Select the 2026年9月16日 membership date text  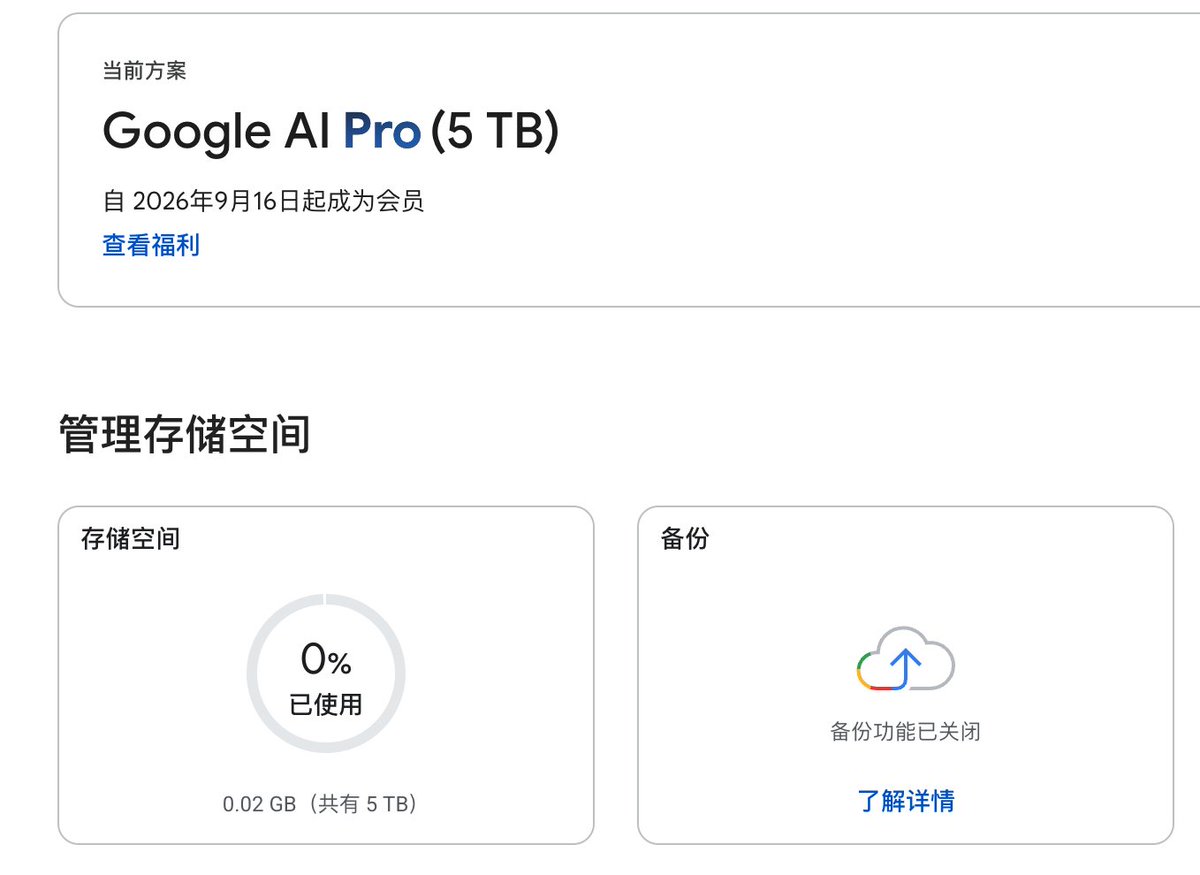tap(216, 201)
